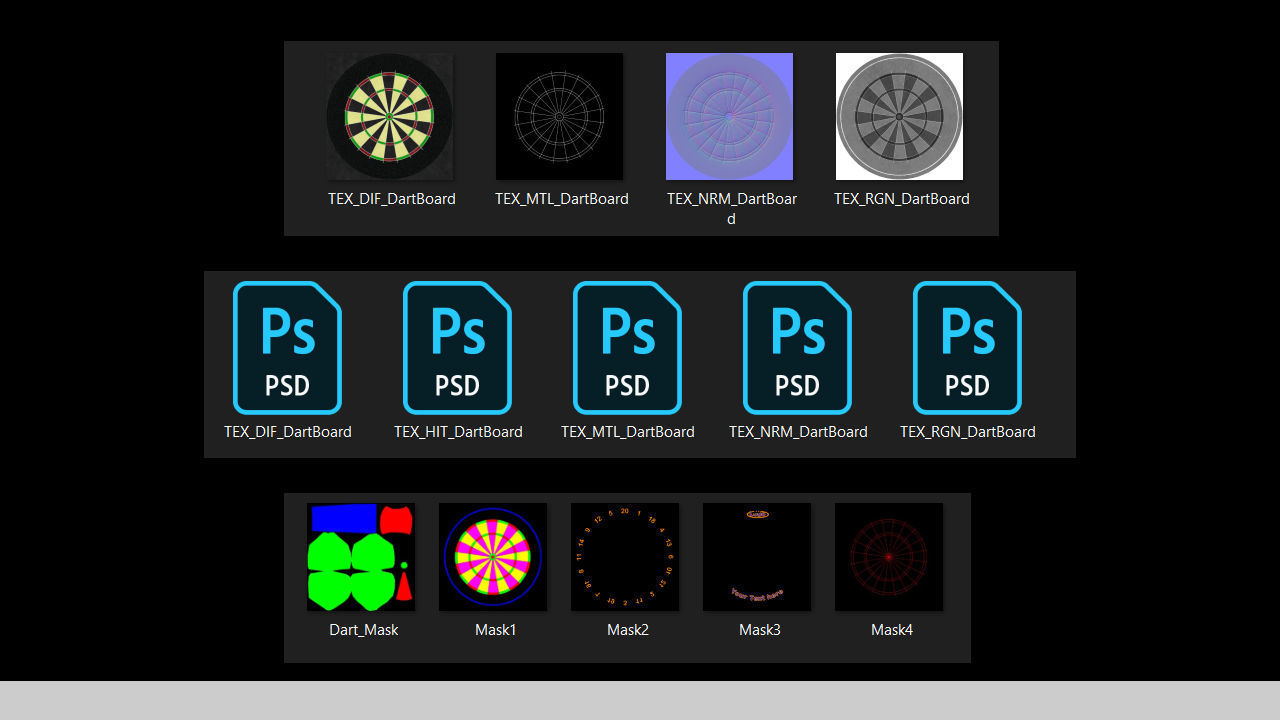Click the TEX_DIF_DartBoard name under the PSD icon
Screen dimensions: 1280x720
coord(288,432)
